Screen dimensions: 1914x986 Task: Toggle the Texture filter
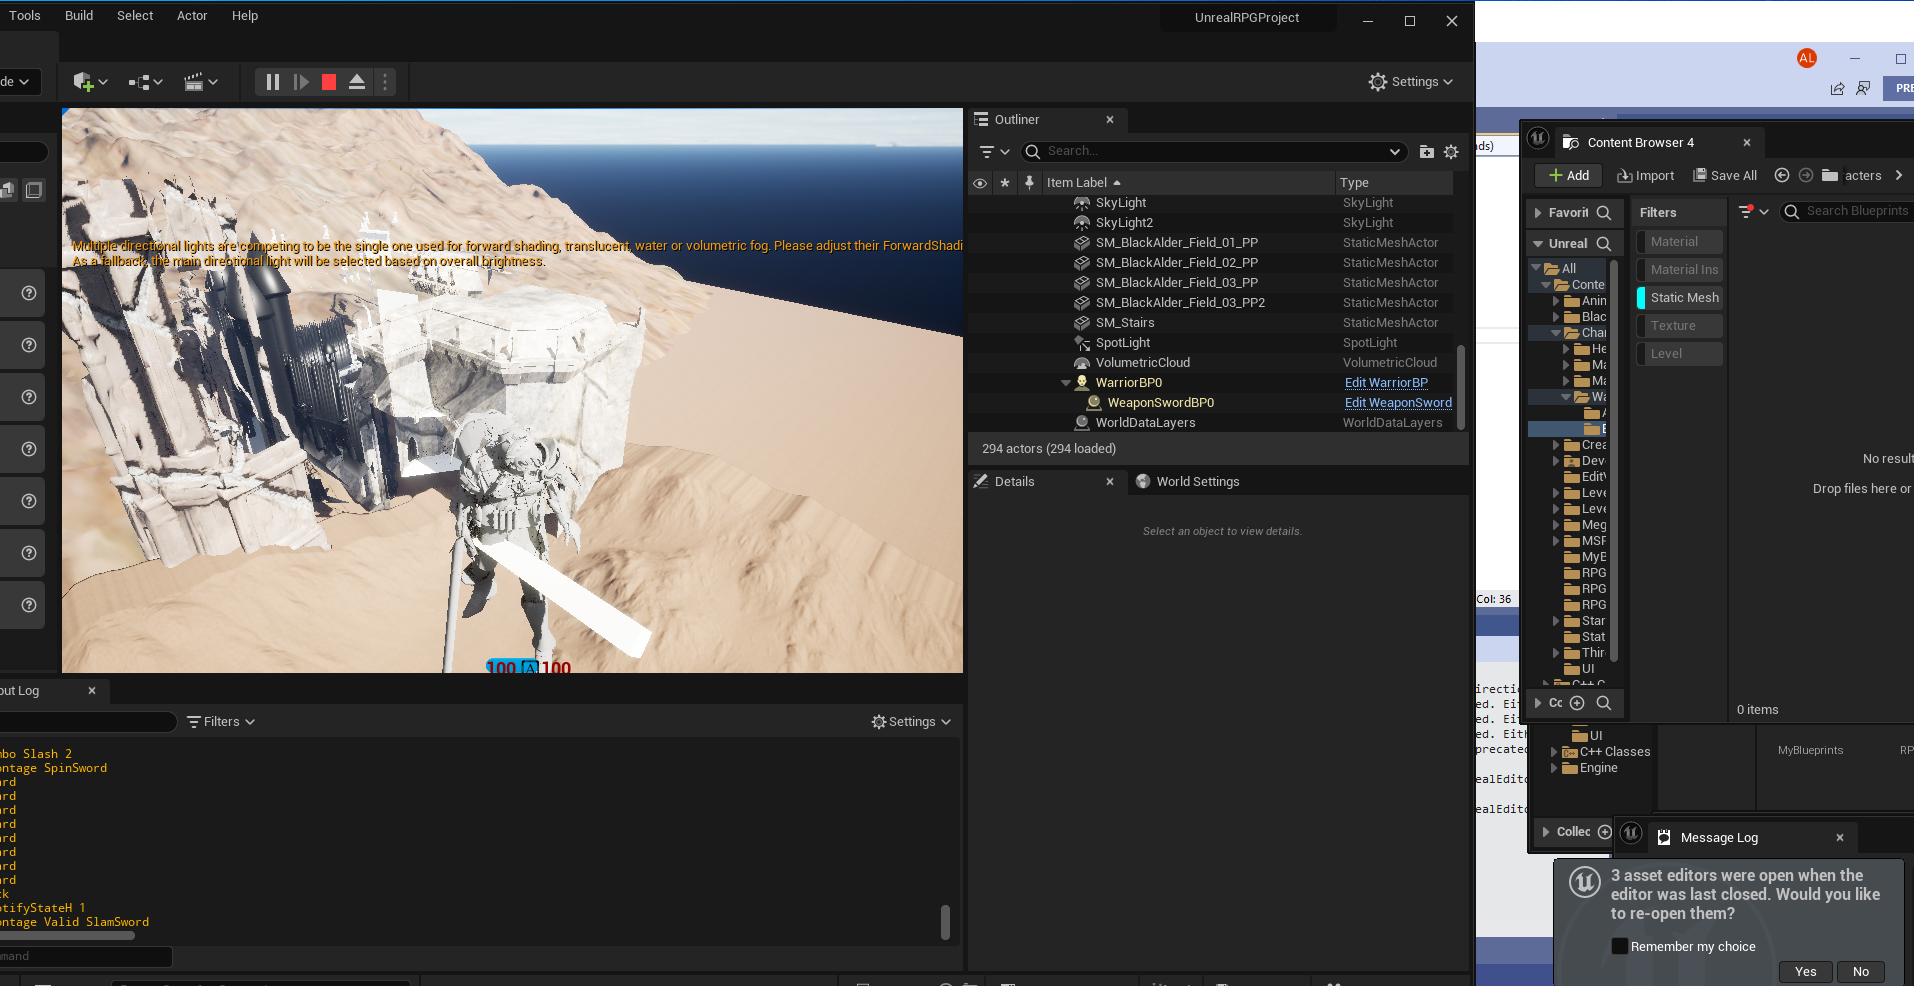click(1679, 326)
